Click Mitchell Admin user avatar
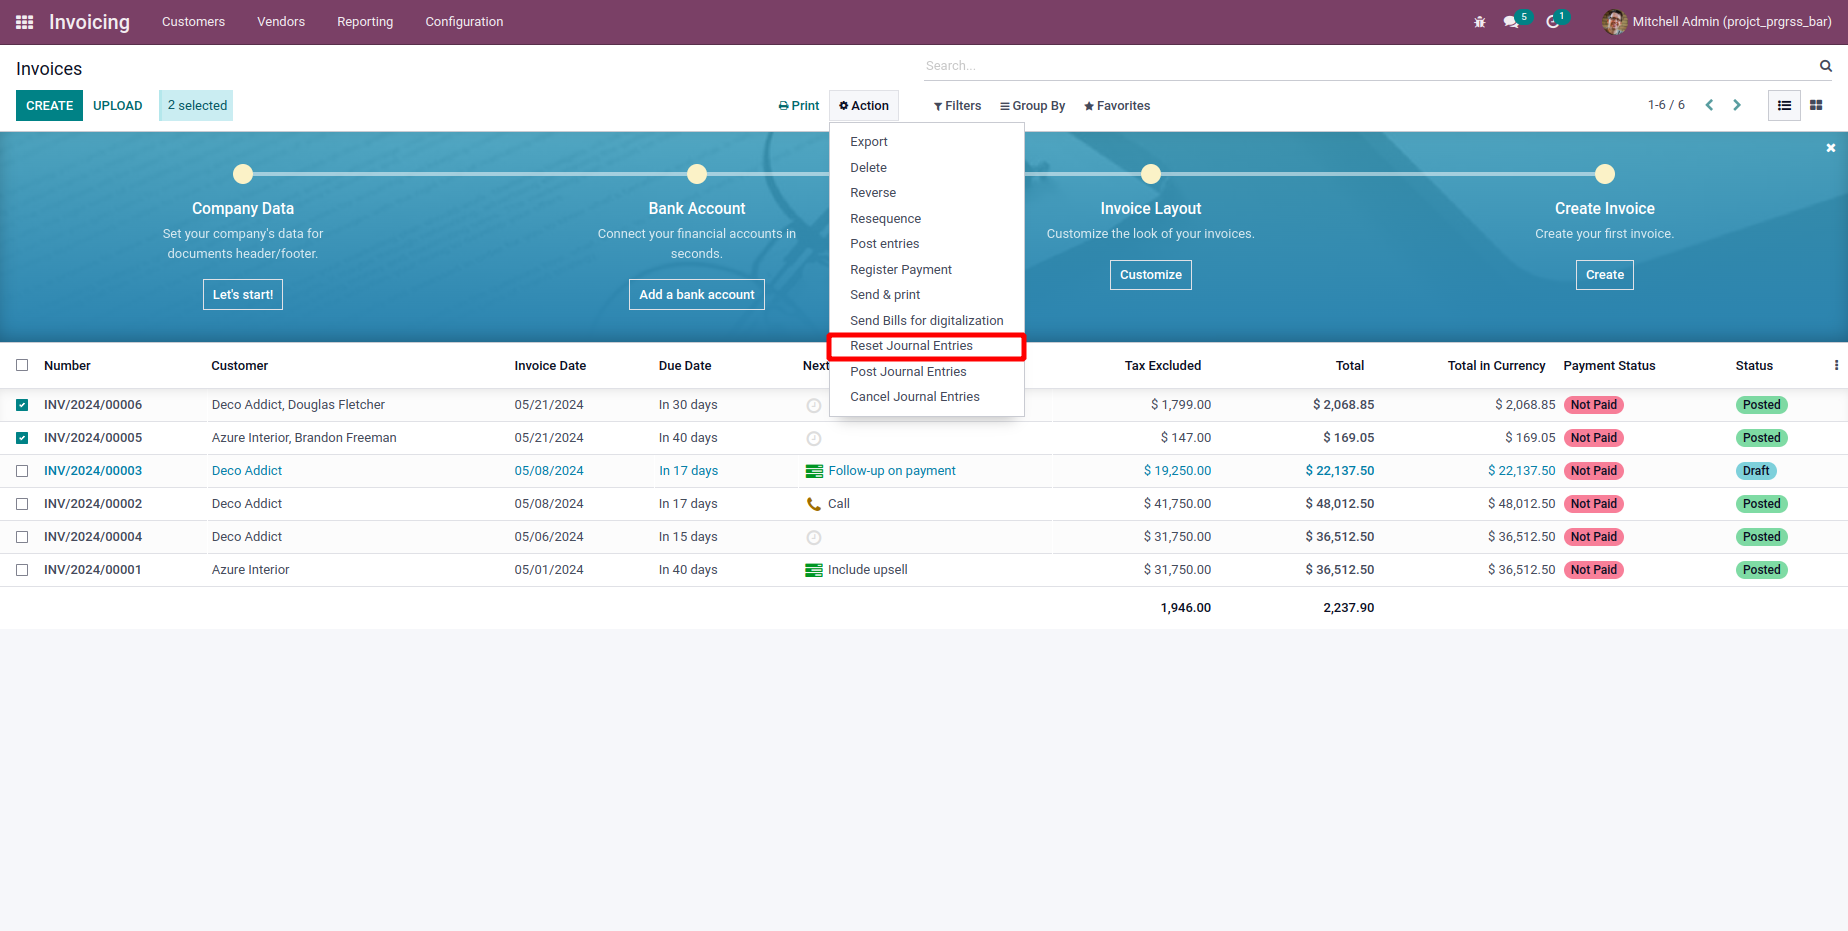 (x=1614, y=22)
